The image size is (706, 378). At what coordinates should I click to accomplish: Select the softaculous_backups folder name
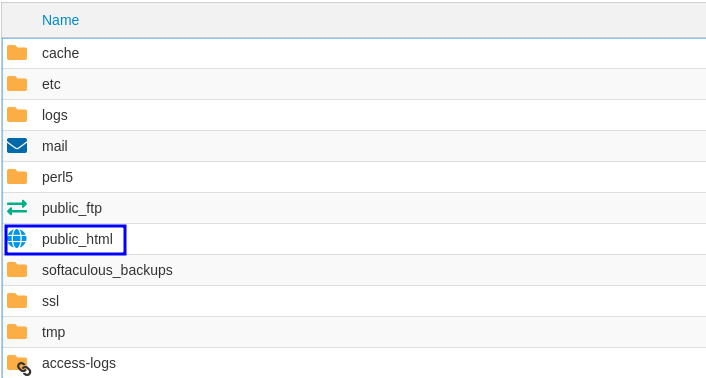(x=107, y=270)
